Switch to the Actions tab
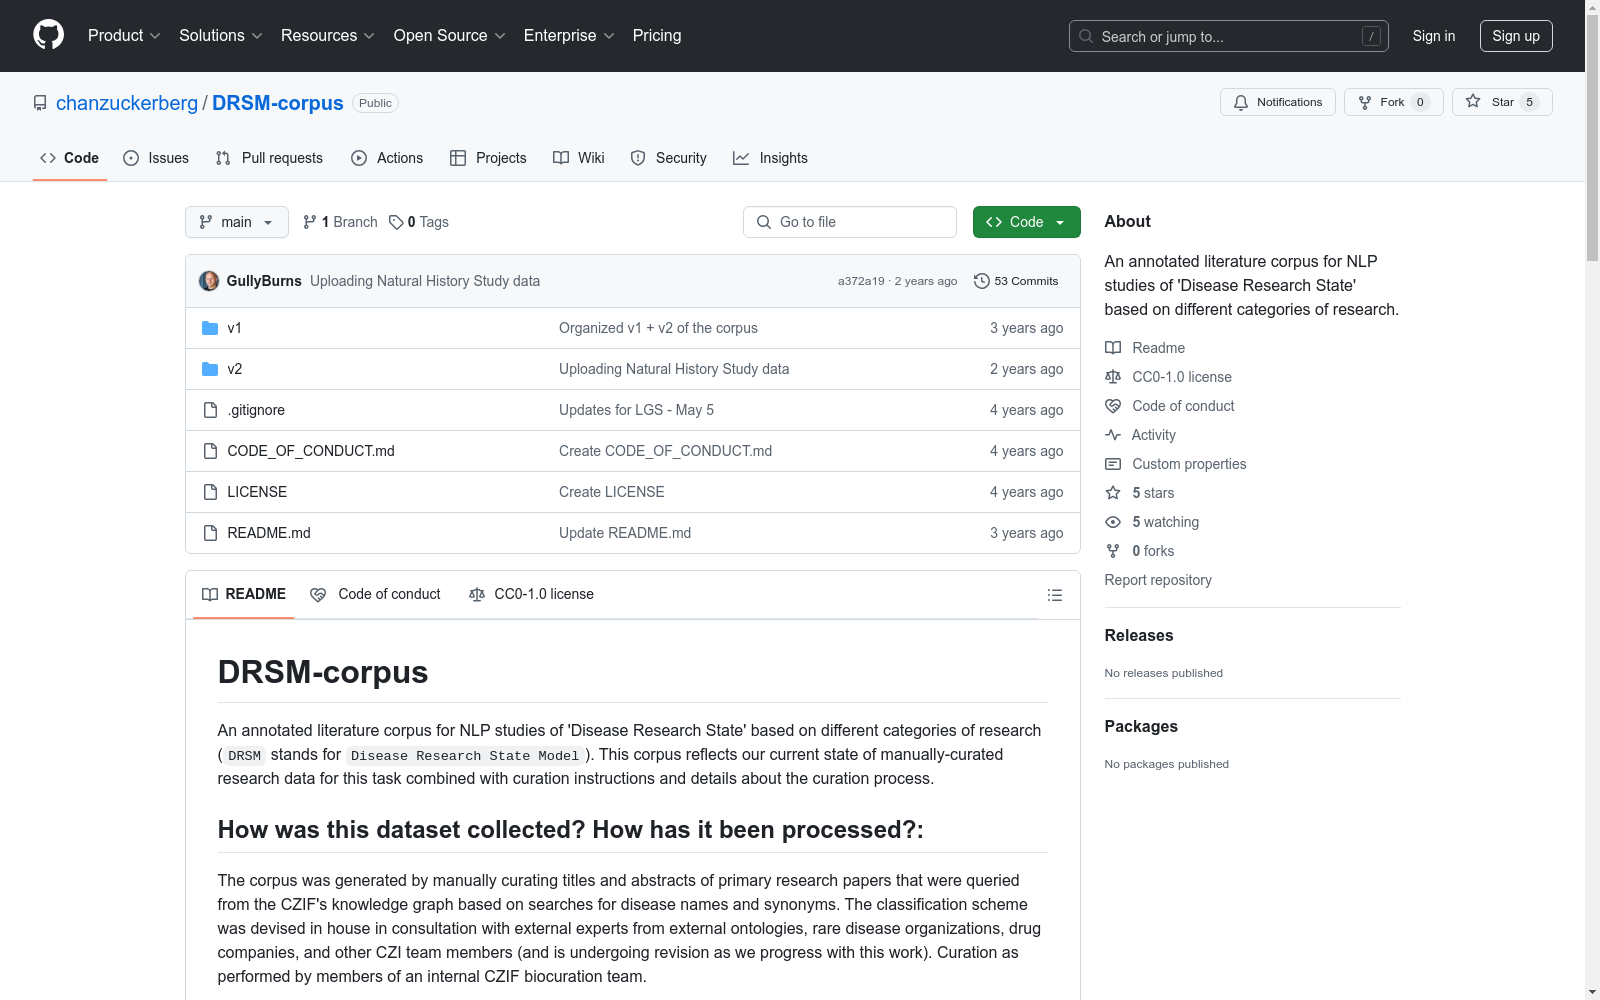Screen dimensions: 1600x1000 (x=387, y=158)
